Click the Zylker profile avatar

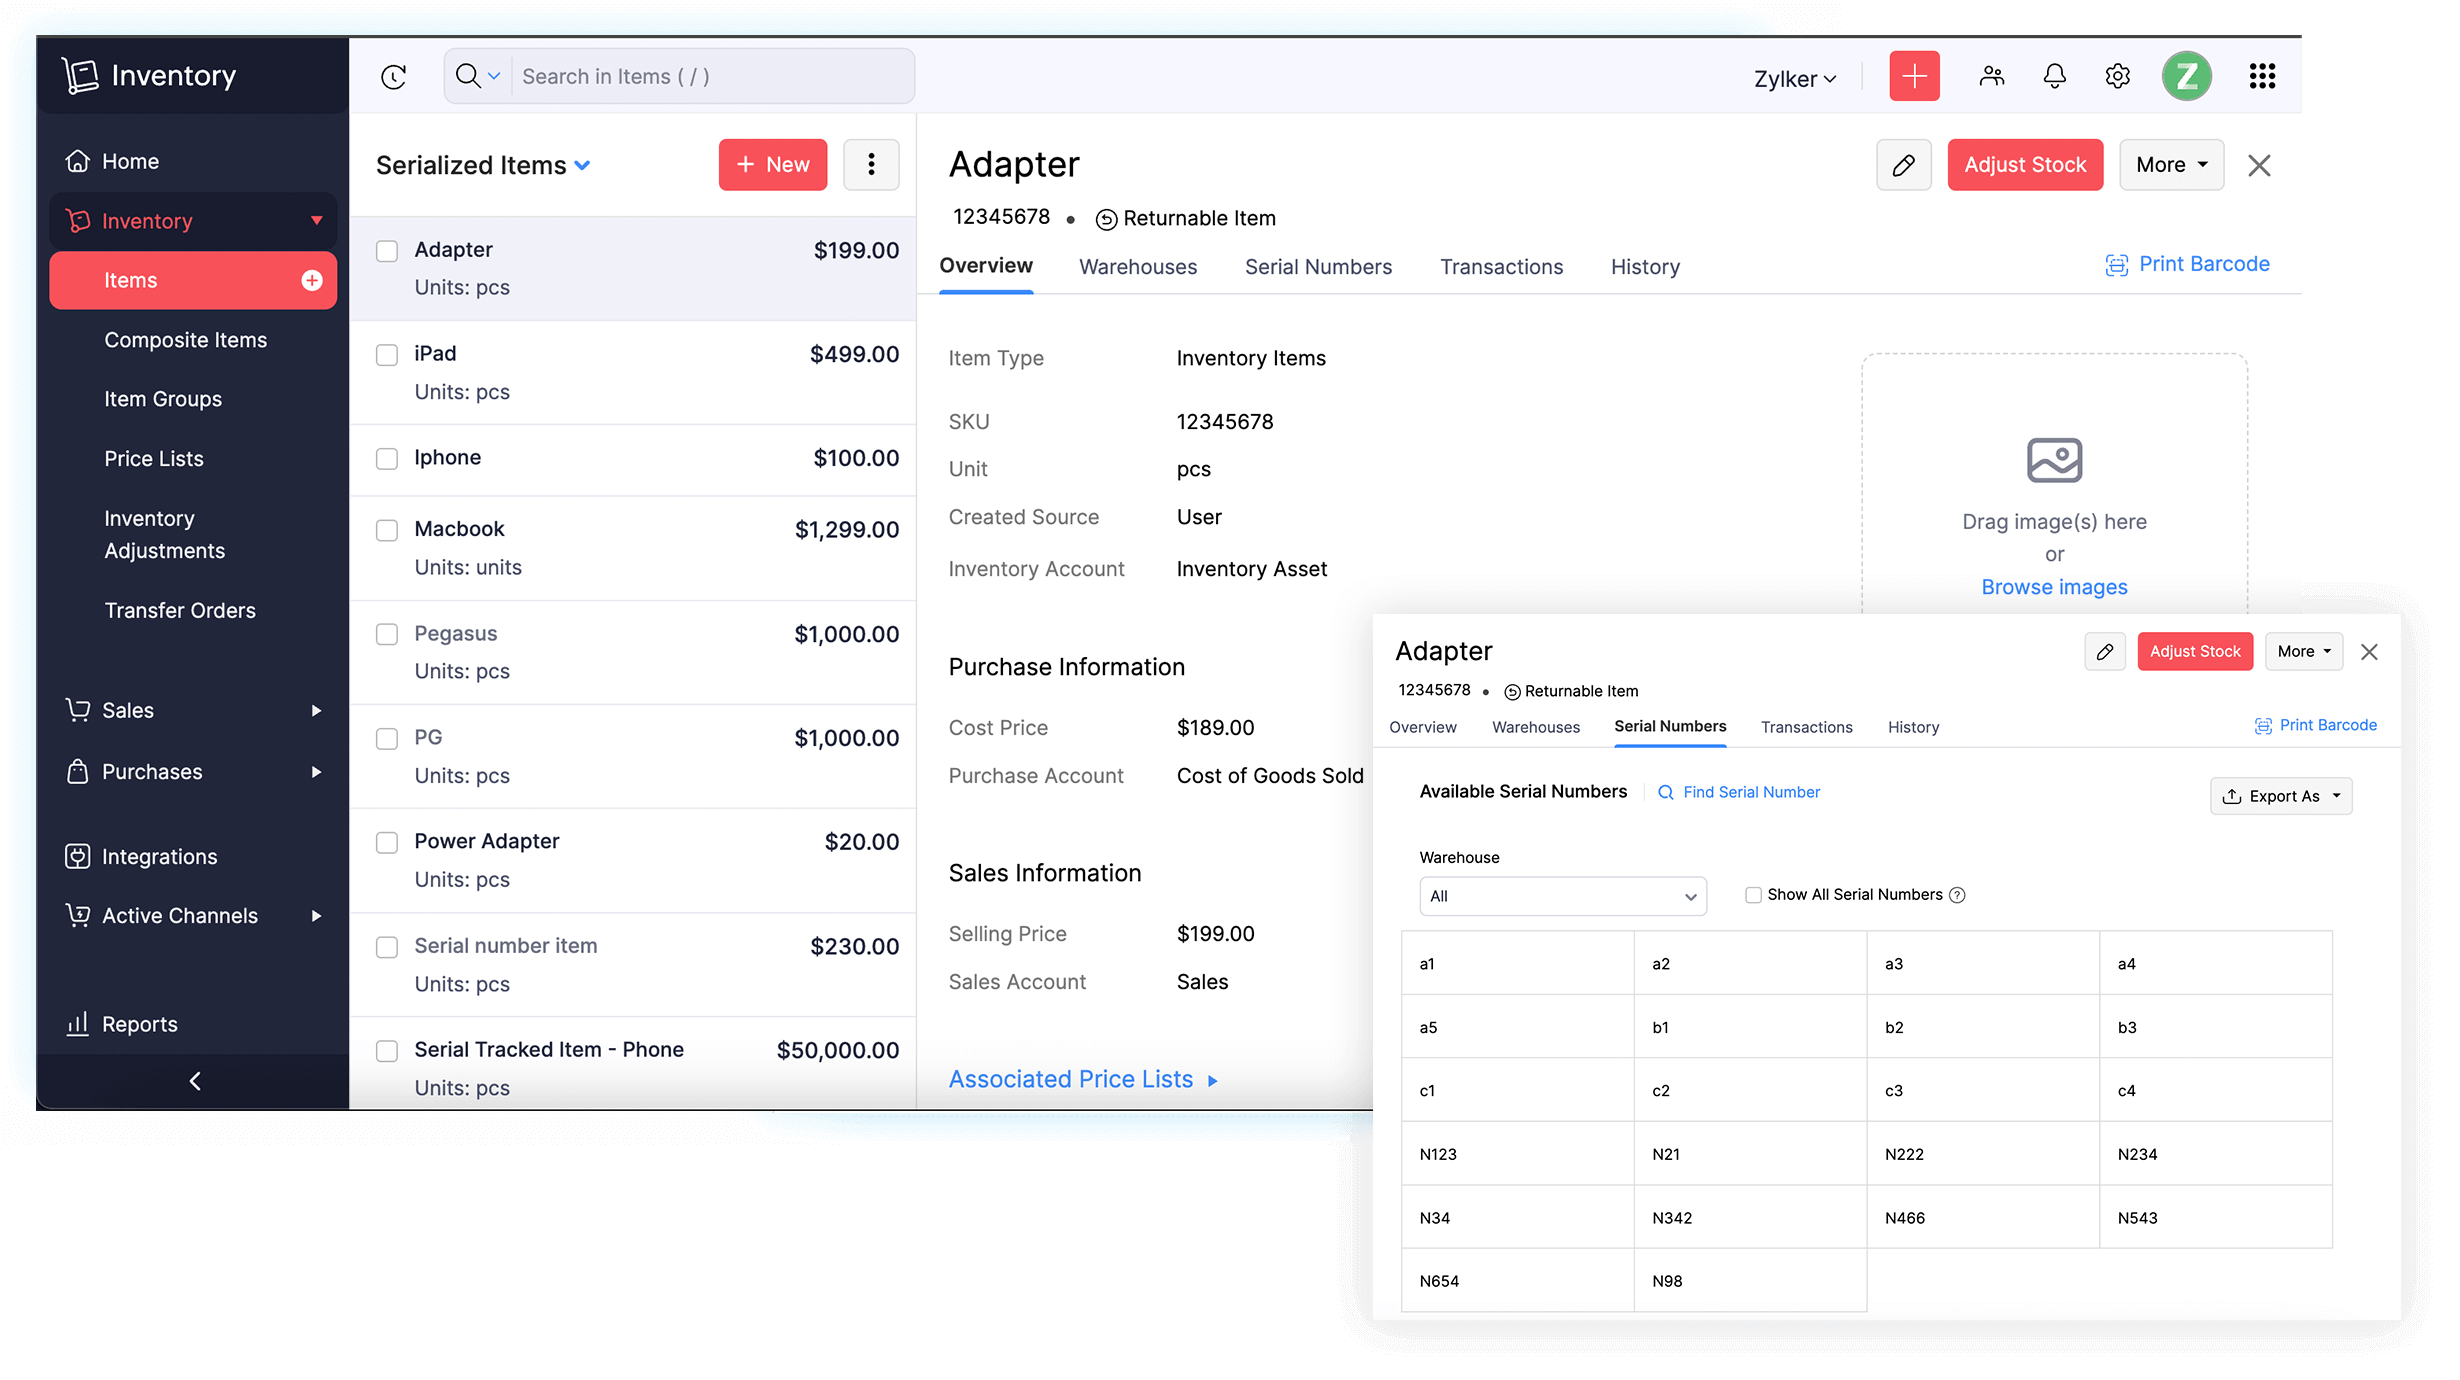[x=2187, y=75]
